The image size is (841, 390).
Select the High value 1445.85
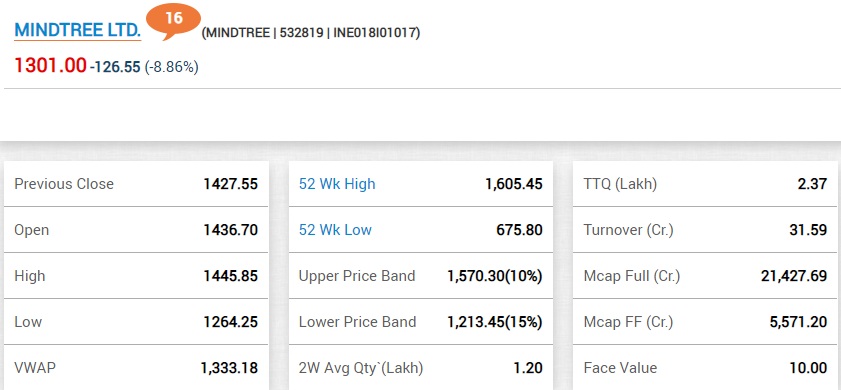(x=231, y=276)
